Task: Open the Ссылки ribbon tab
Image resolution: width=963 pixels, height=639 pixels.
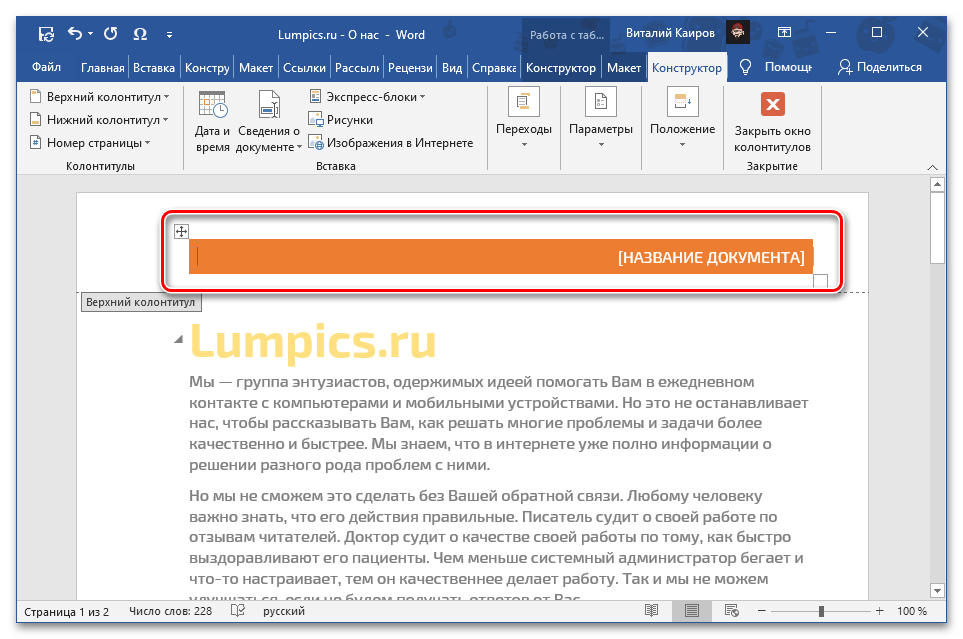Action: tap(304, 68)
